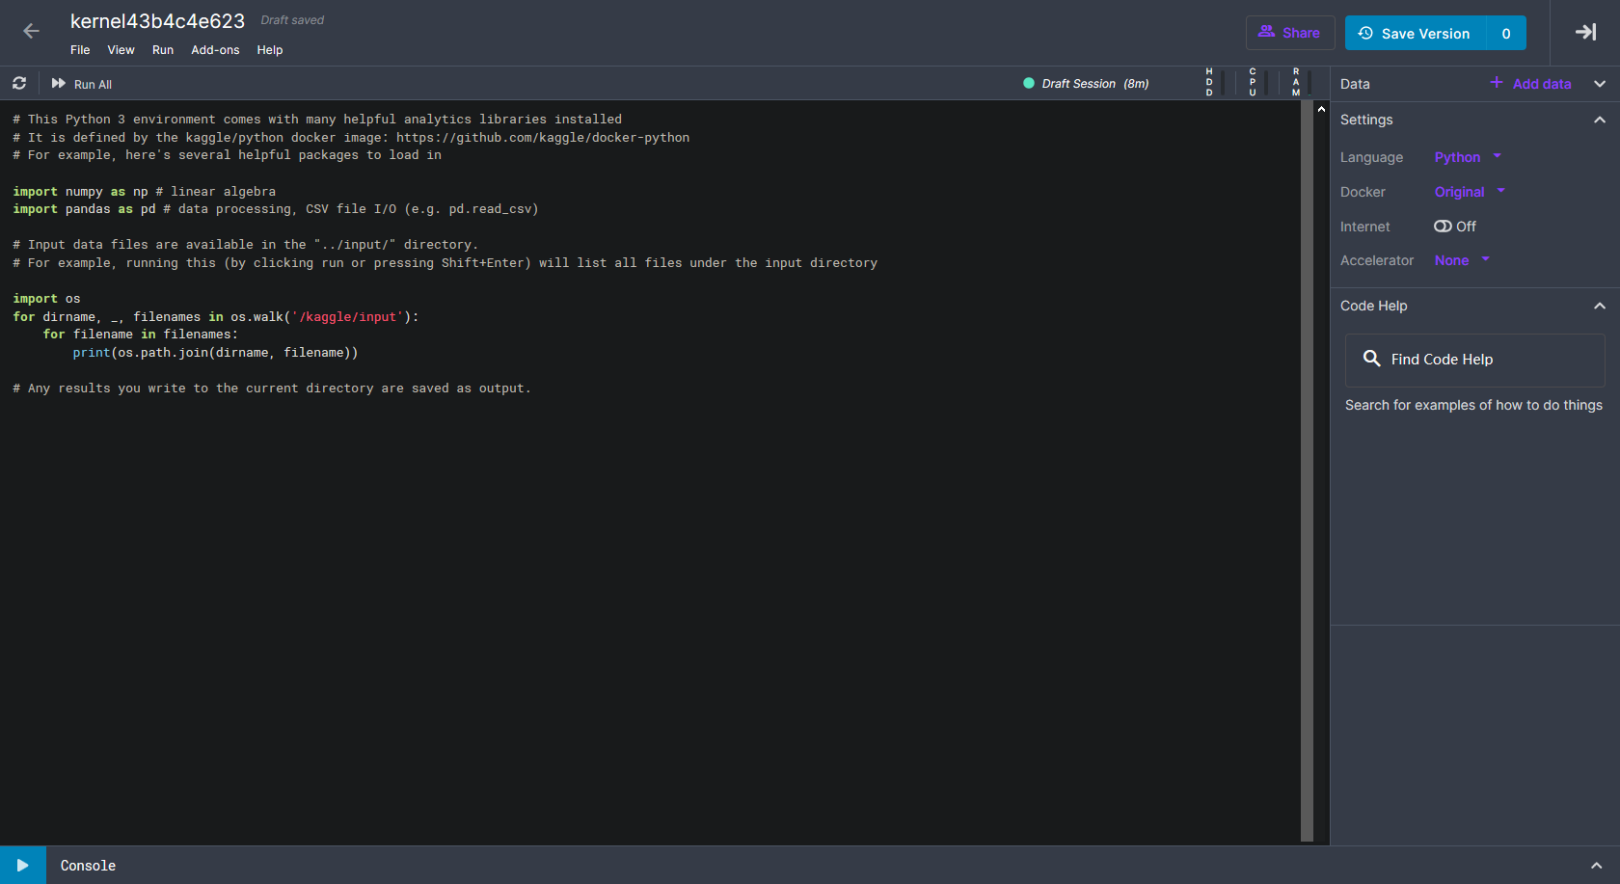Click the CPU usage indicator
1620x884 pixels.
1257,82
